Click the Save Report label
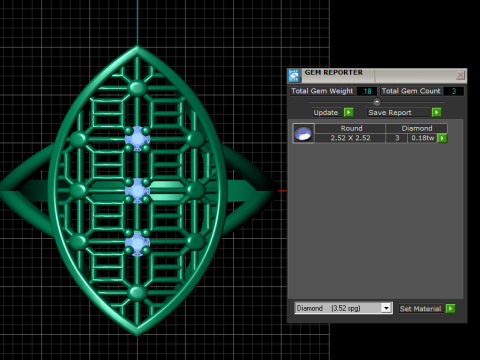Image resolution: width=480 pixels, height=360 pixels. click(390, 113)
